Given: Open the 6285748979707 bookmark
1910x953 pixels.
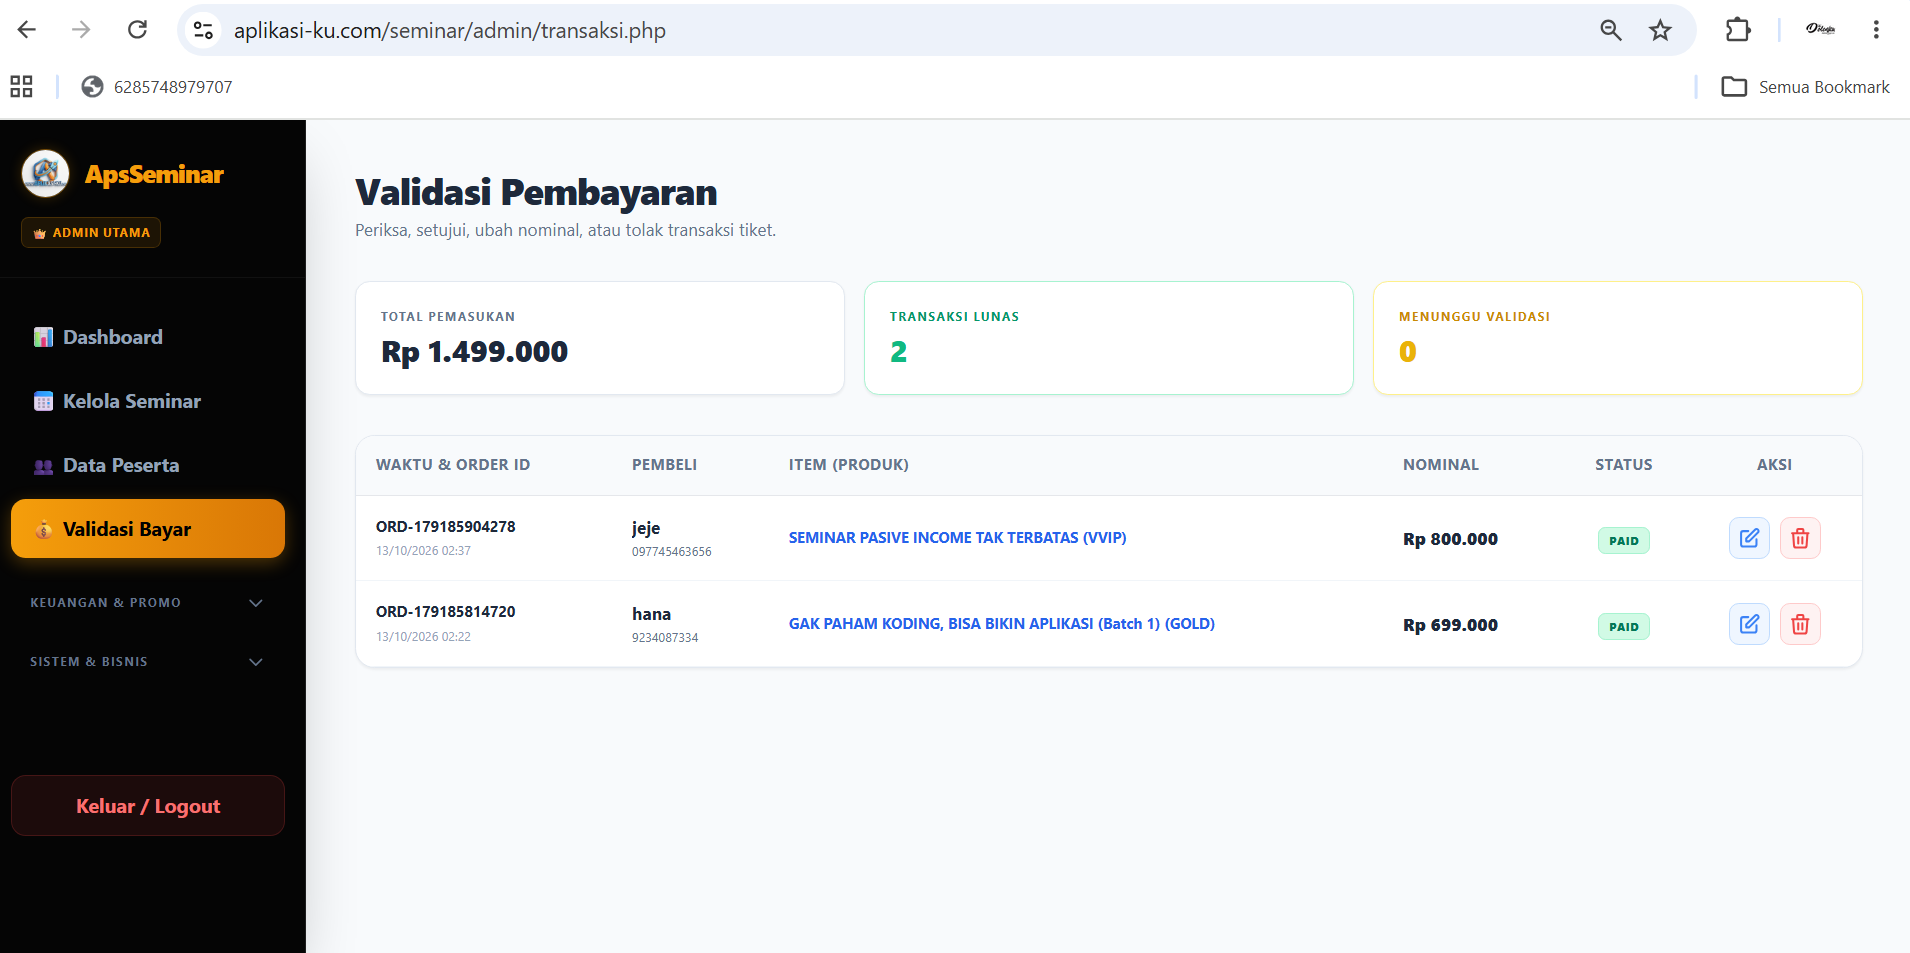Looking at the screenshot, I should pos(157,87).
